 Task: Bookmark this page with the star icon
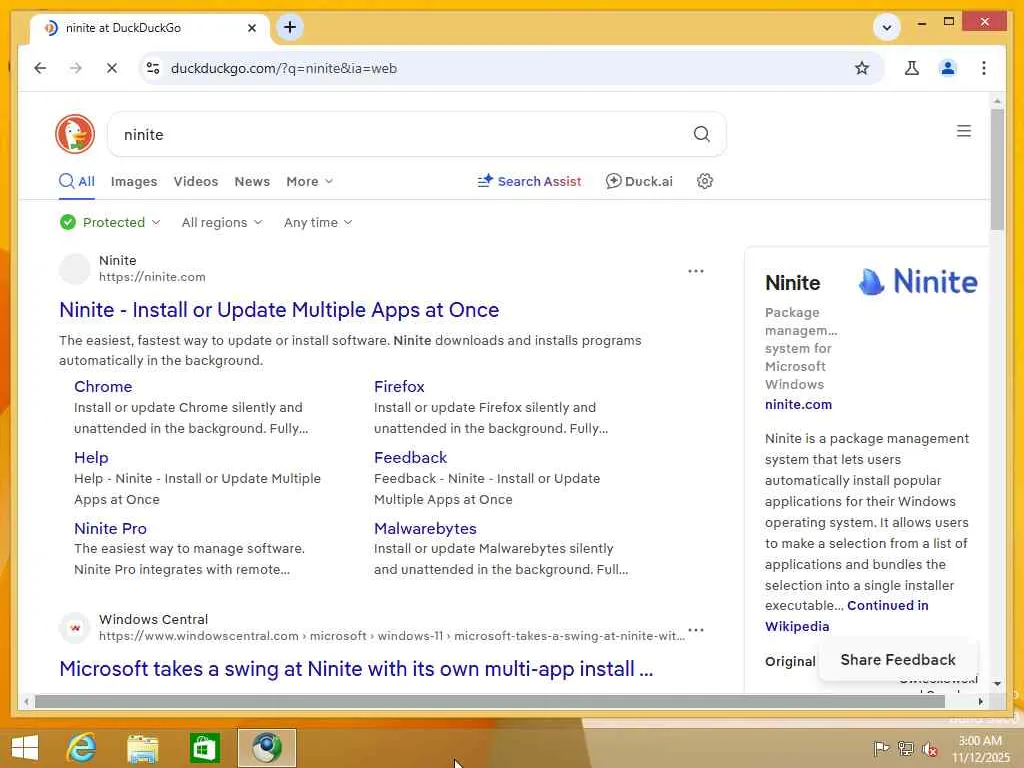862,68
